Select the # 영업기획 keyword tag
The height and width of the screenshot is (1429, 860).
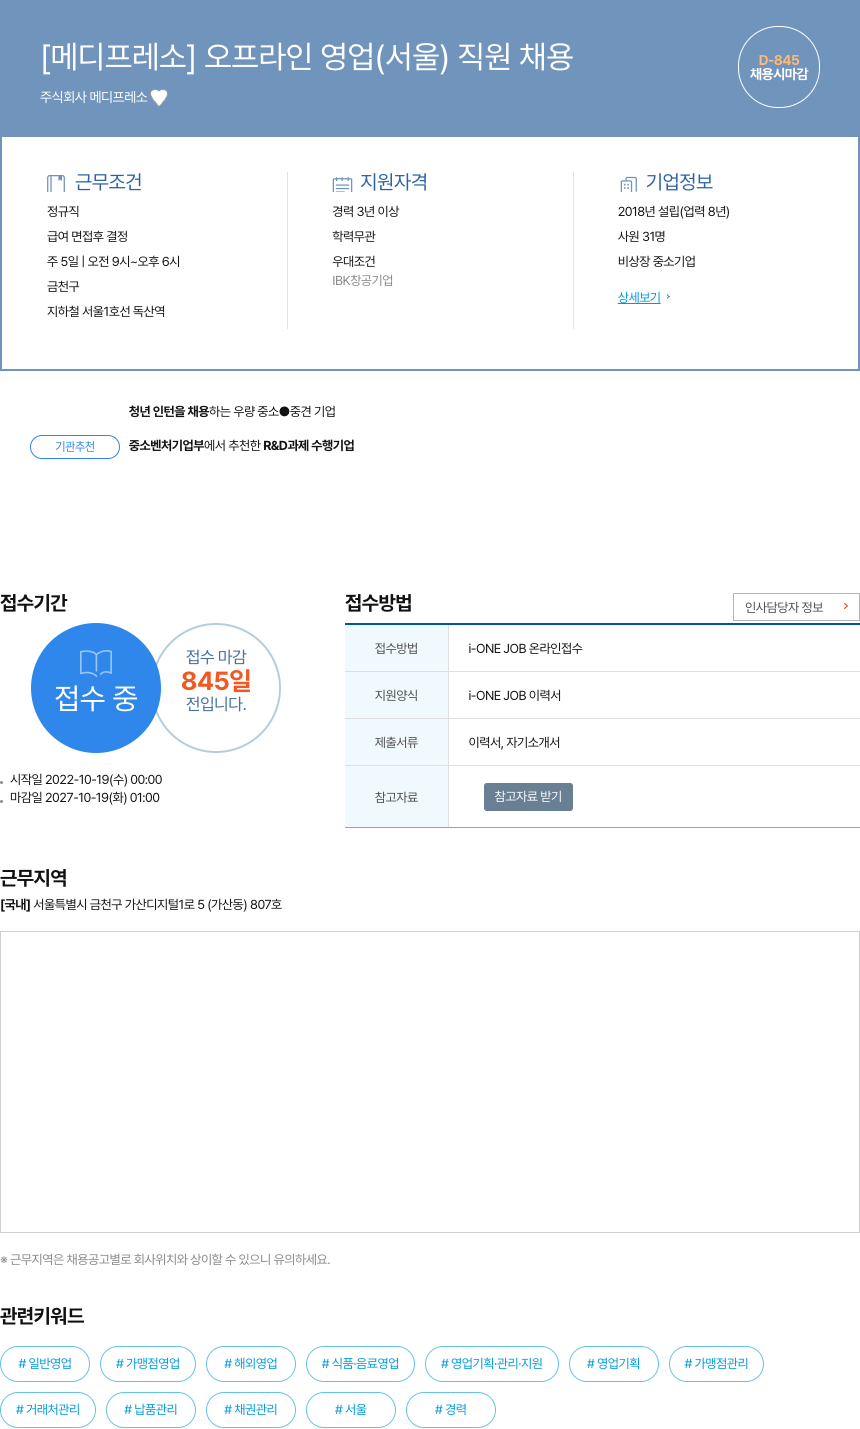click(x=614, y=1364)
